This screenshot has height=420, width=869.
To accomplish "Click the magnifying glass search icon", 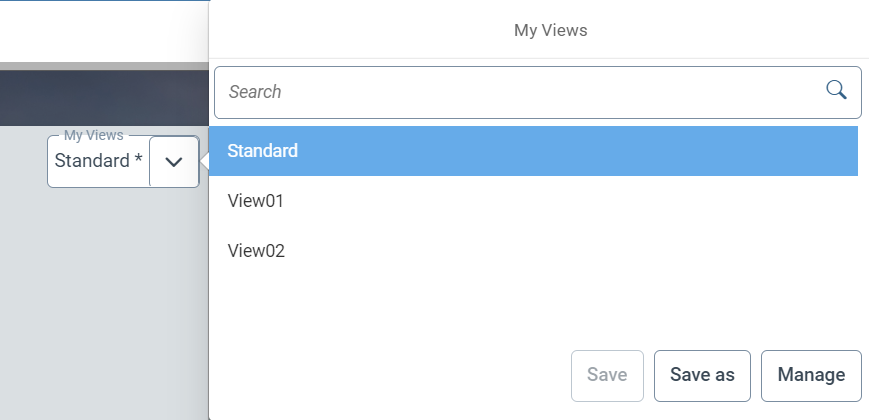I will (836, 91).
